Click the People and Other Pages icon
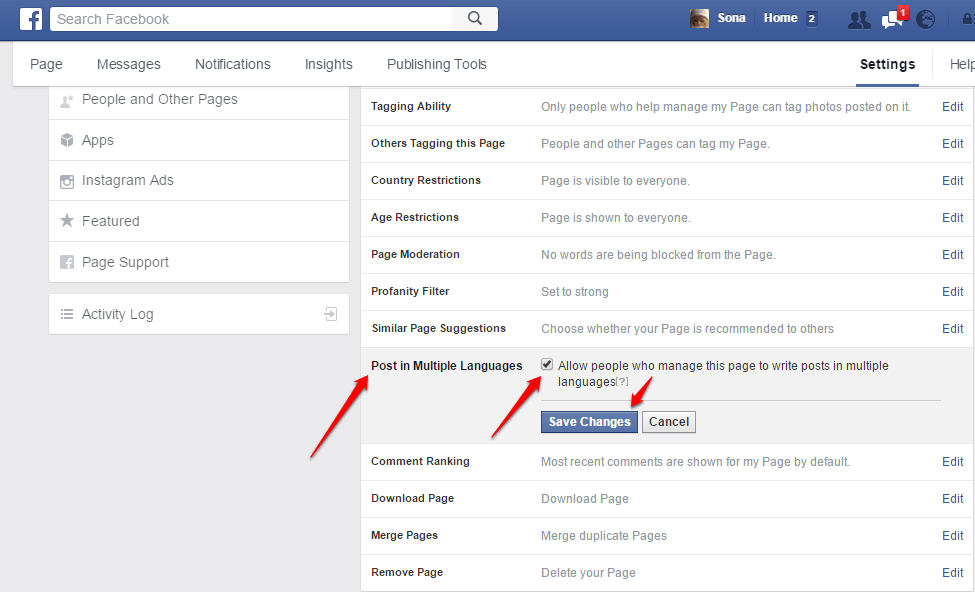The height and width of the screenshot is (592, 975). pyautogui.click(x=67, y=101)
